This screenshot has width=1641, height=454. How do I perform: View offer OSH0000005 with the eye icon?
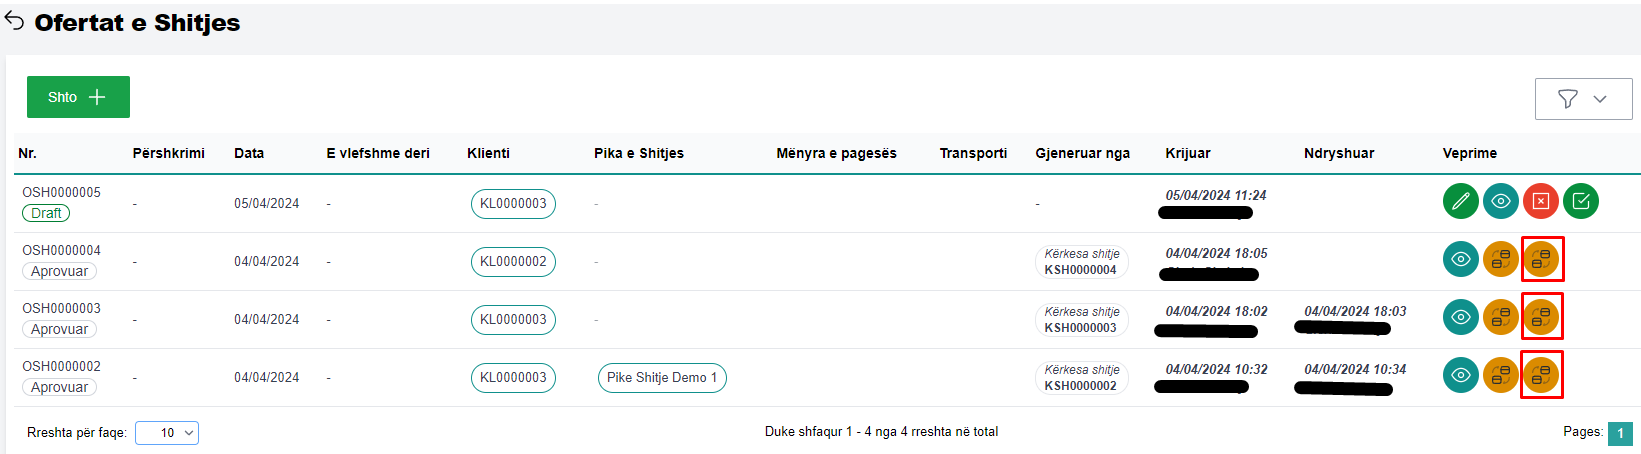[x=1501, y=201]
